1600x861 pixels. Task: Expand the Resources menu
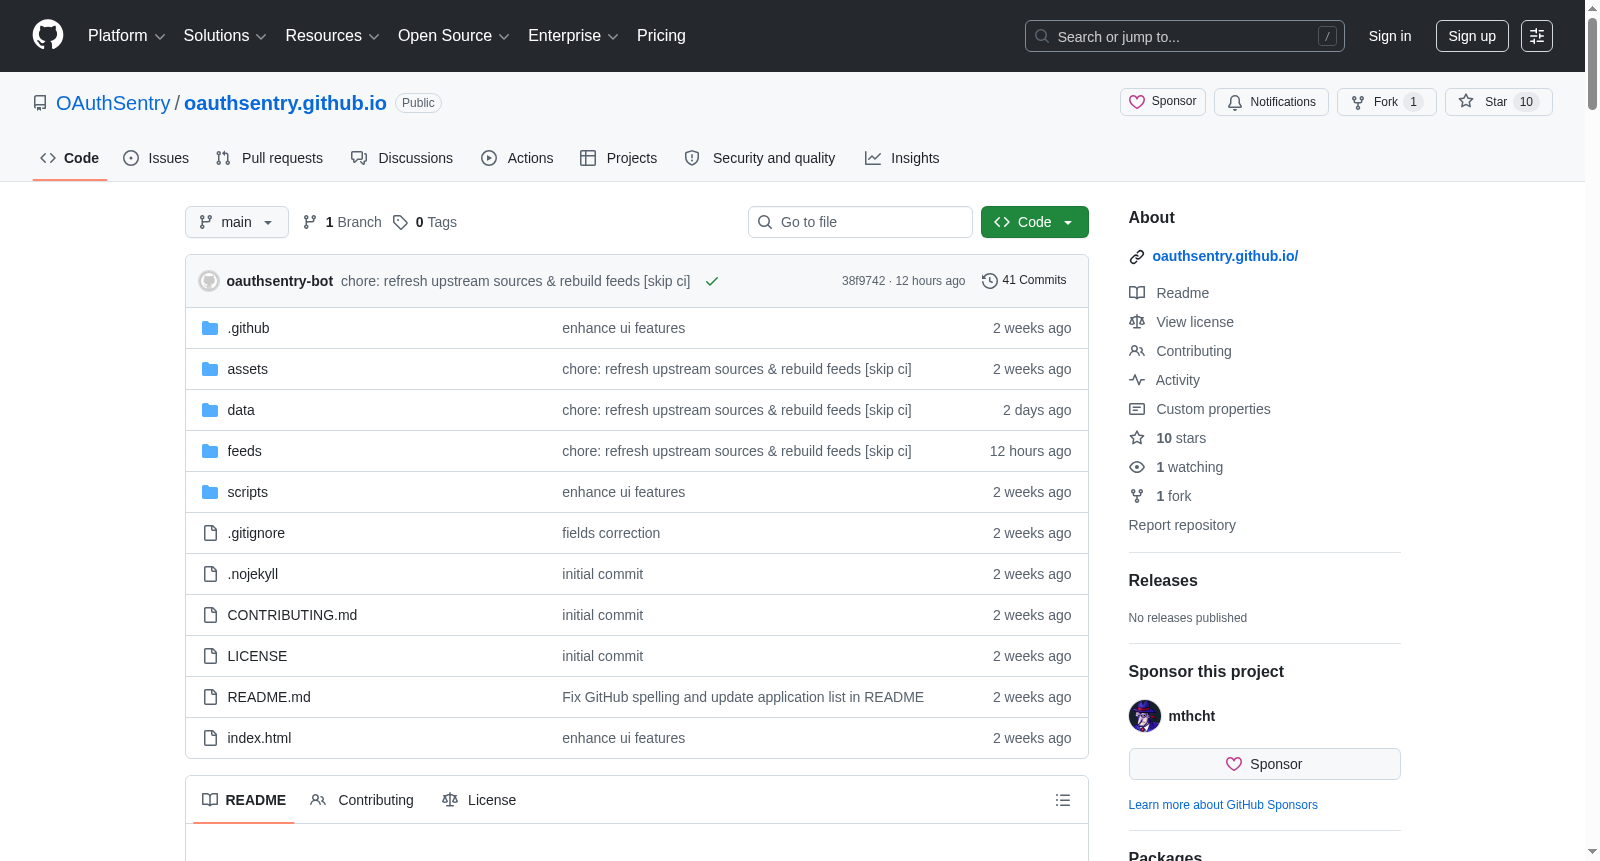tap(332, 36)
